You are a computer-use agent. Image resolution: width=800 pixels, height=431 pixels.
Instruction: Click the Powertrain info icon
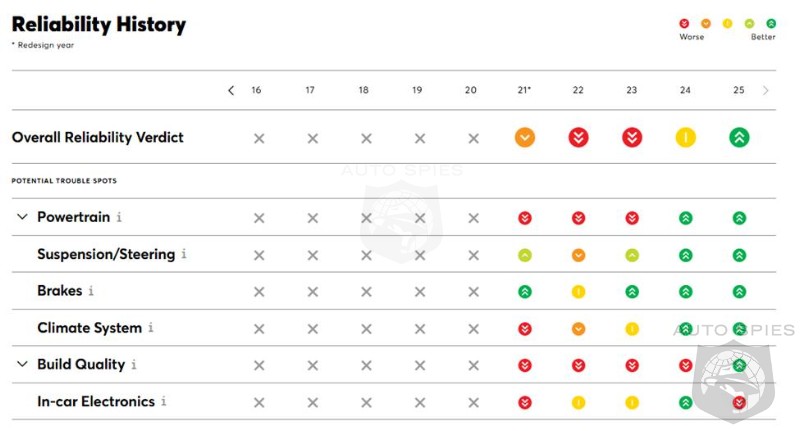[119, 217]
